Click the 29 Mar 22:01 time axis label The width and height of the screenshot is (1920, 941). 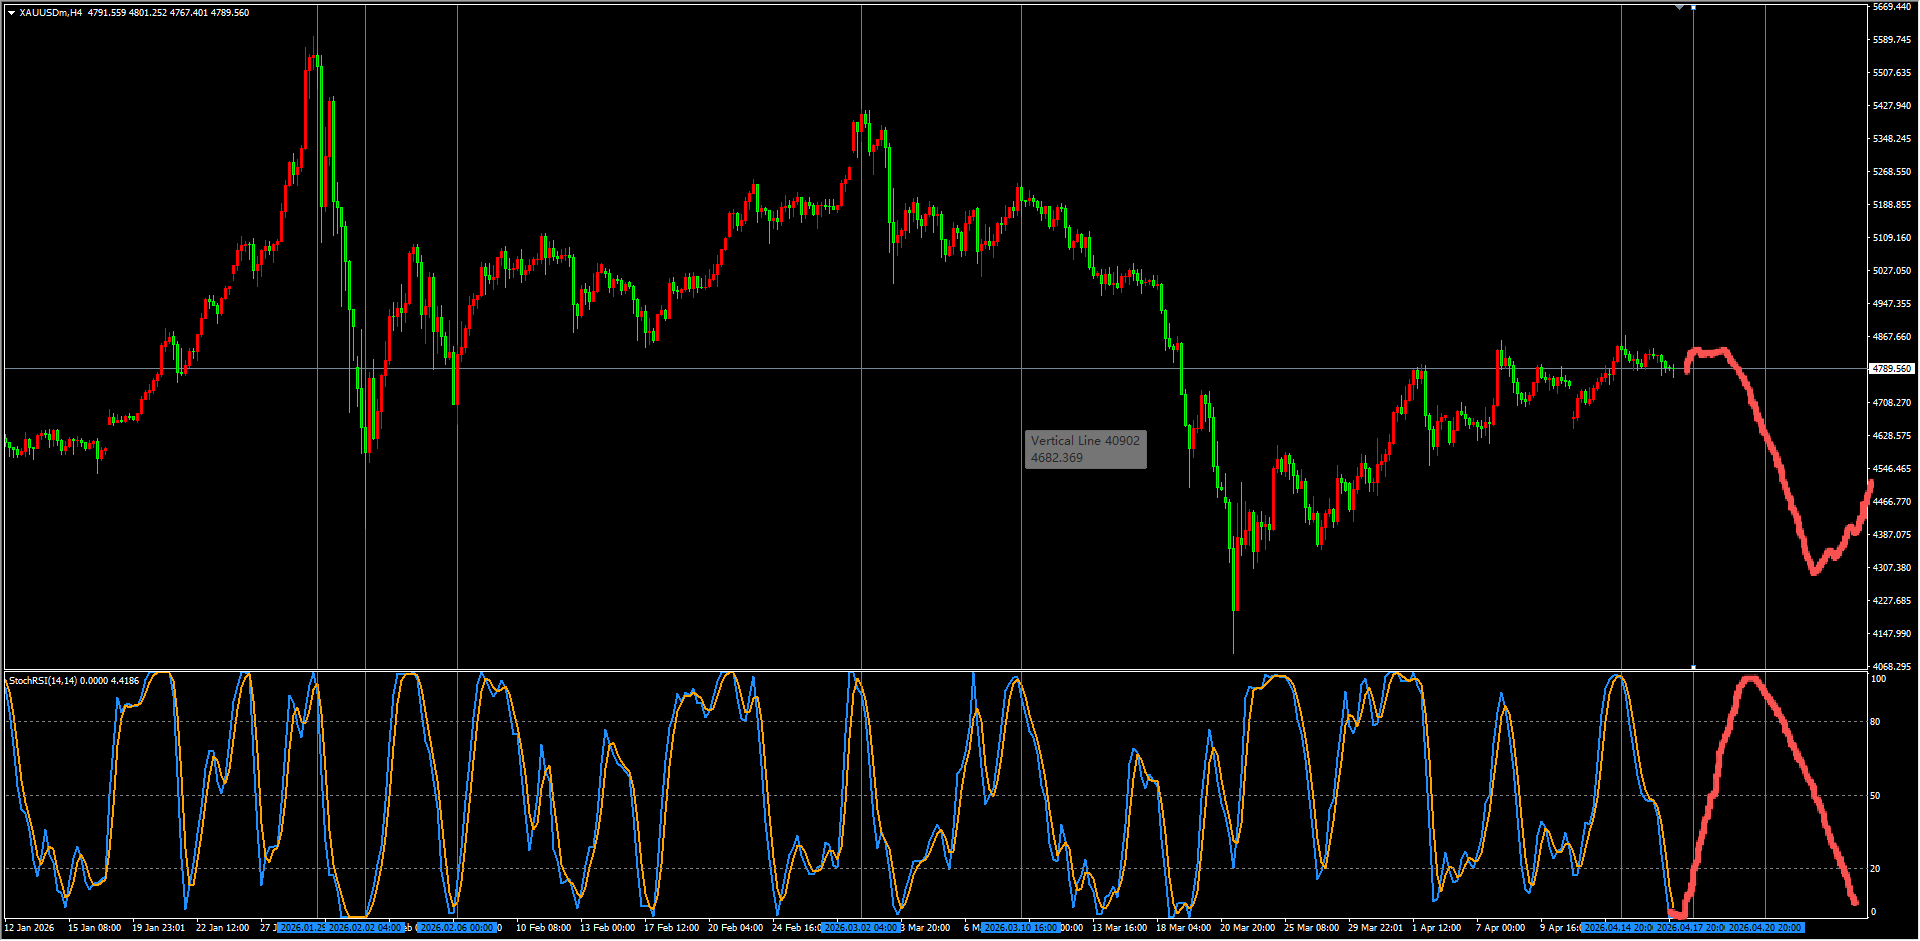[x=1376, y=928]
